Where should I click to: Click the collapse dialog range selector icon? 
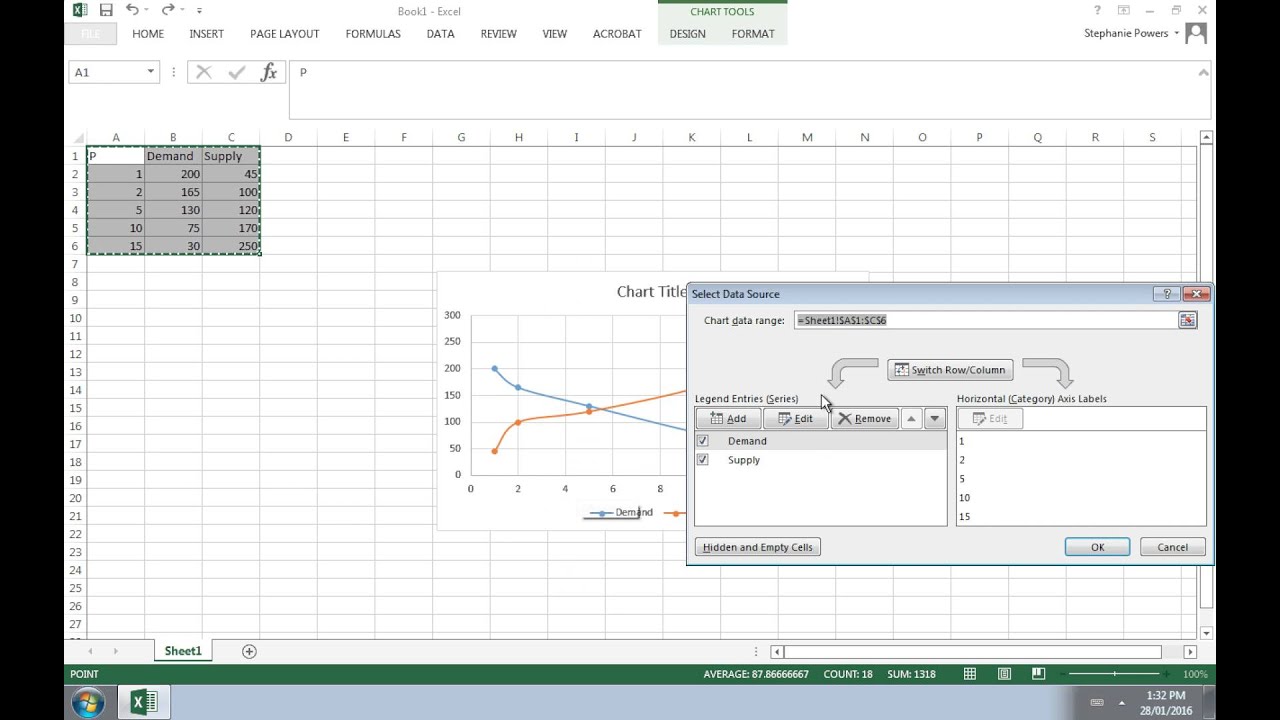(x=1187, y=320)
